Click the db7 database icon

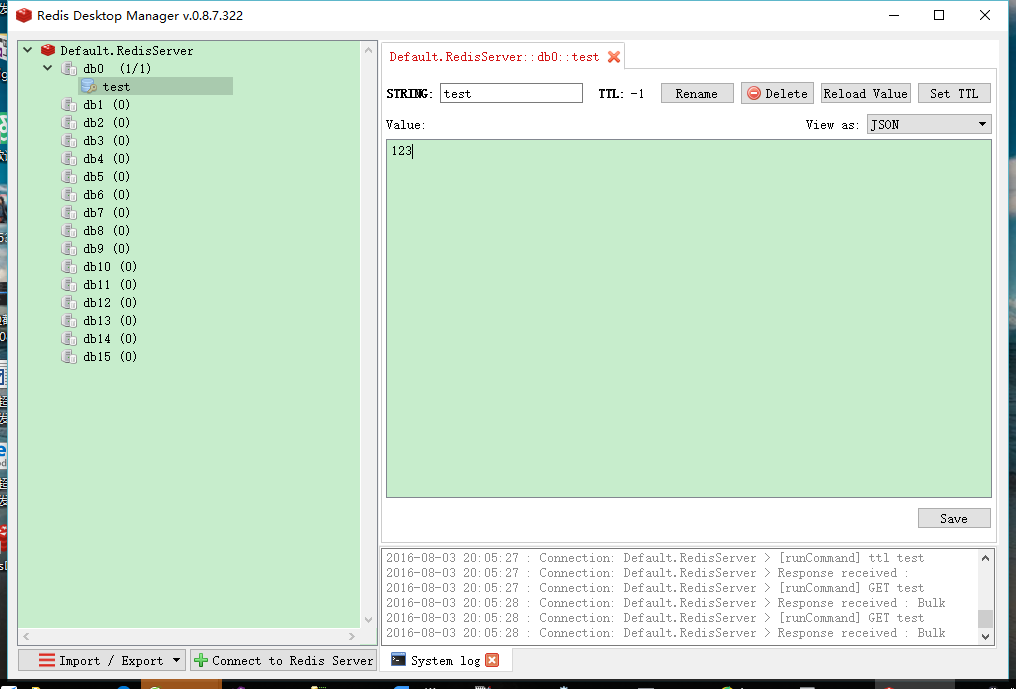(69, 213)
